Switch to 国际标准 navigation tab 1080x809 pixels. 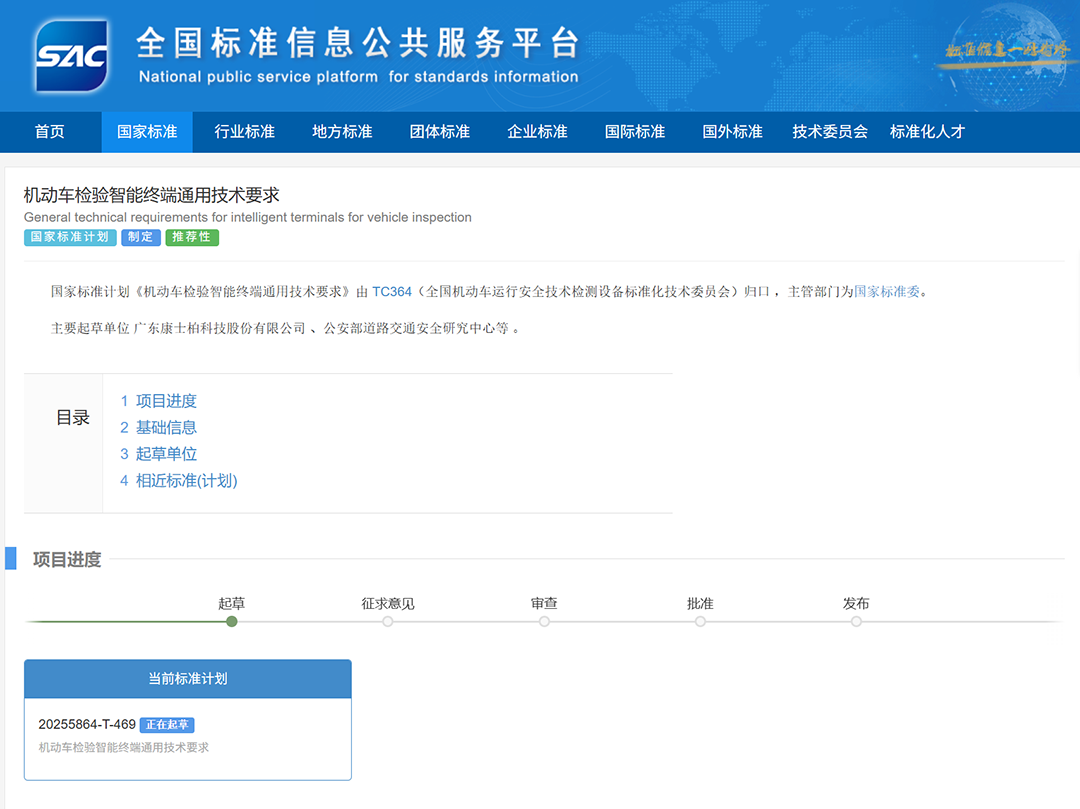(633, 131)
